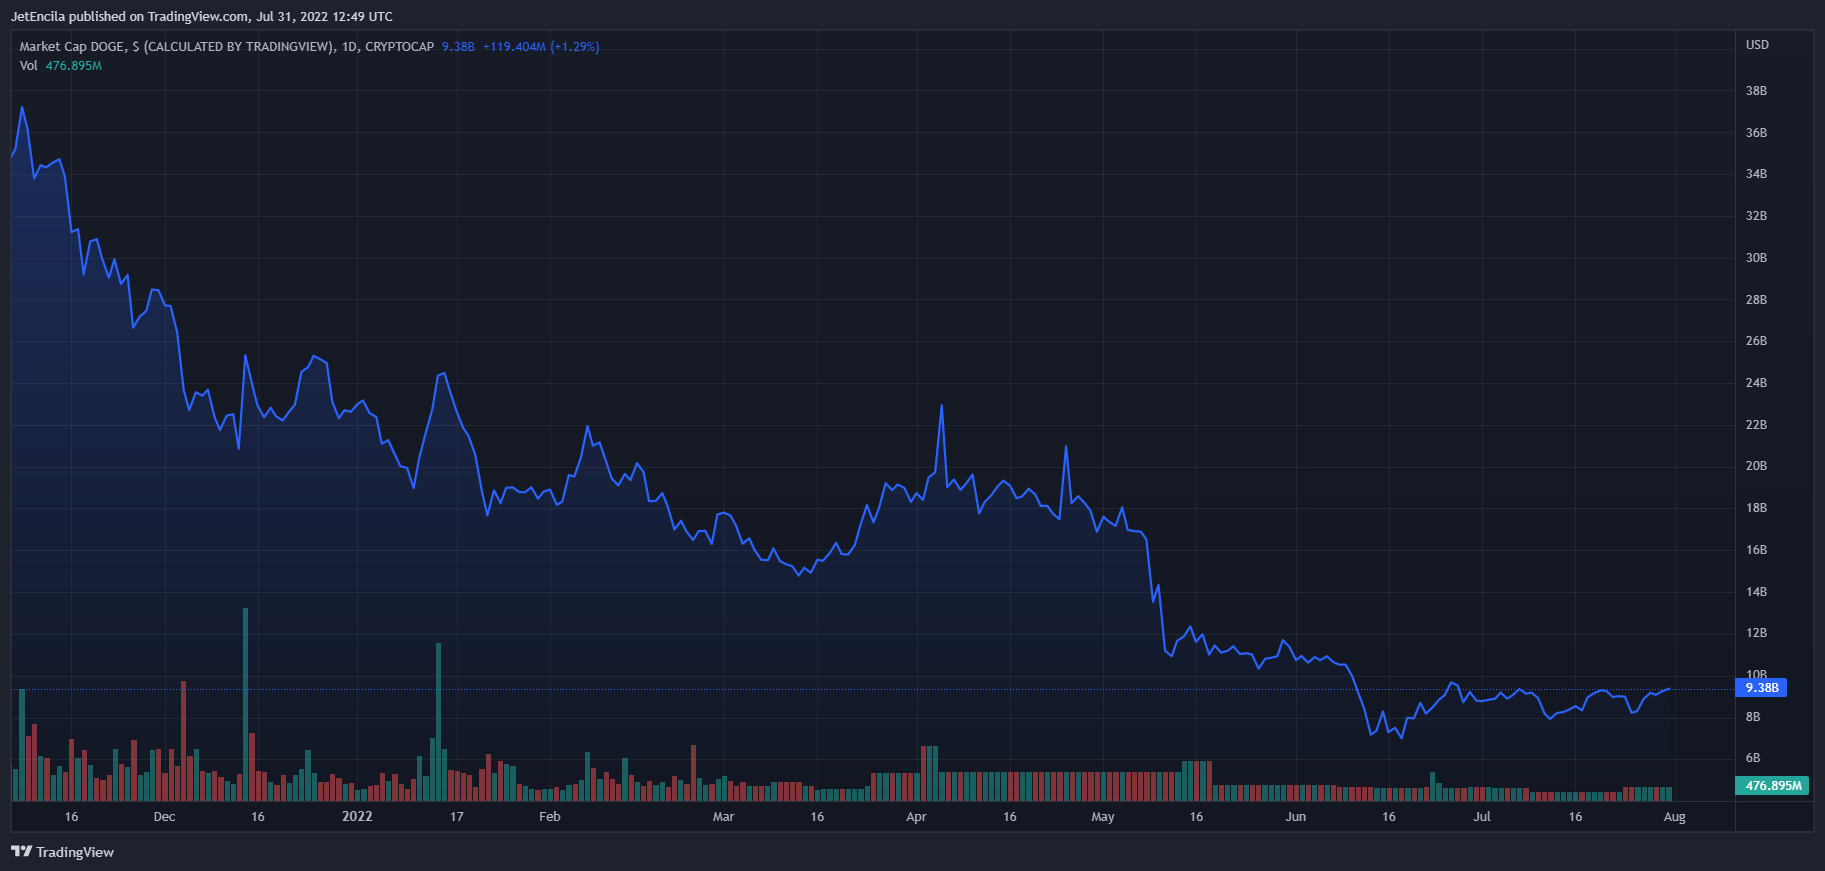Click the blue 9.38B current price tag
1825x871 pixels.
pyautogui.click(x=1761, y=688)
